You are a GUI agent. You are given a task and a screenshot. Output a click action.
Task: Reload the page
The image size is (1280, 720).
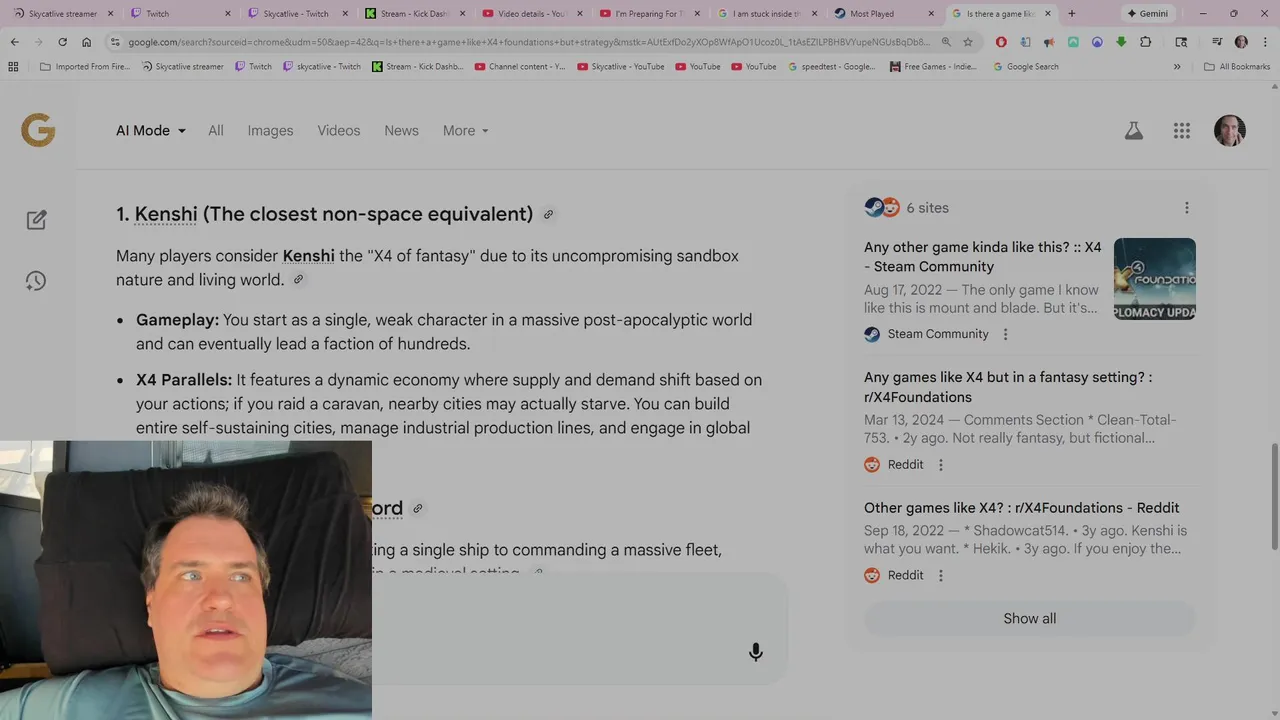coord(62,42)
